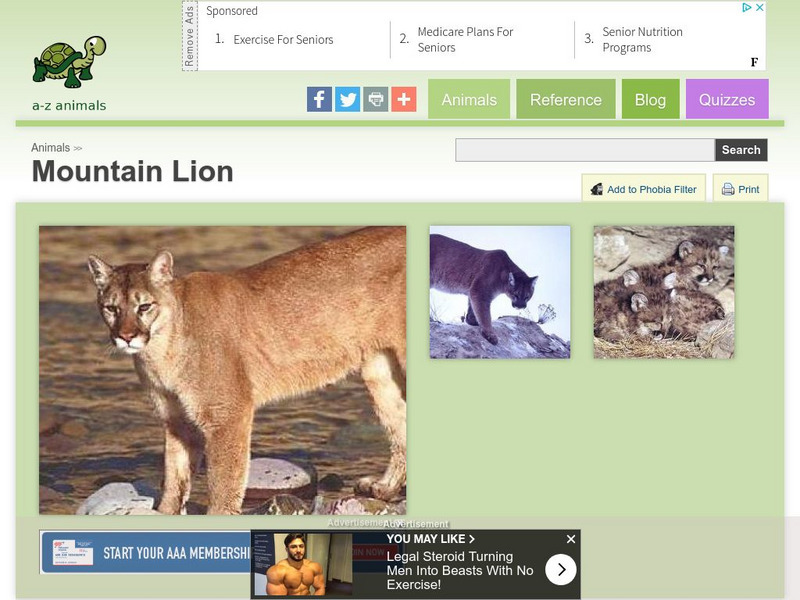Go to the Blog section
Screen dimensions: 800x600
651,99
